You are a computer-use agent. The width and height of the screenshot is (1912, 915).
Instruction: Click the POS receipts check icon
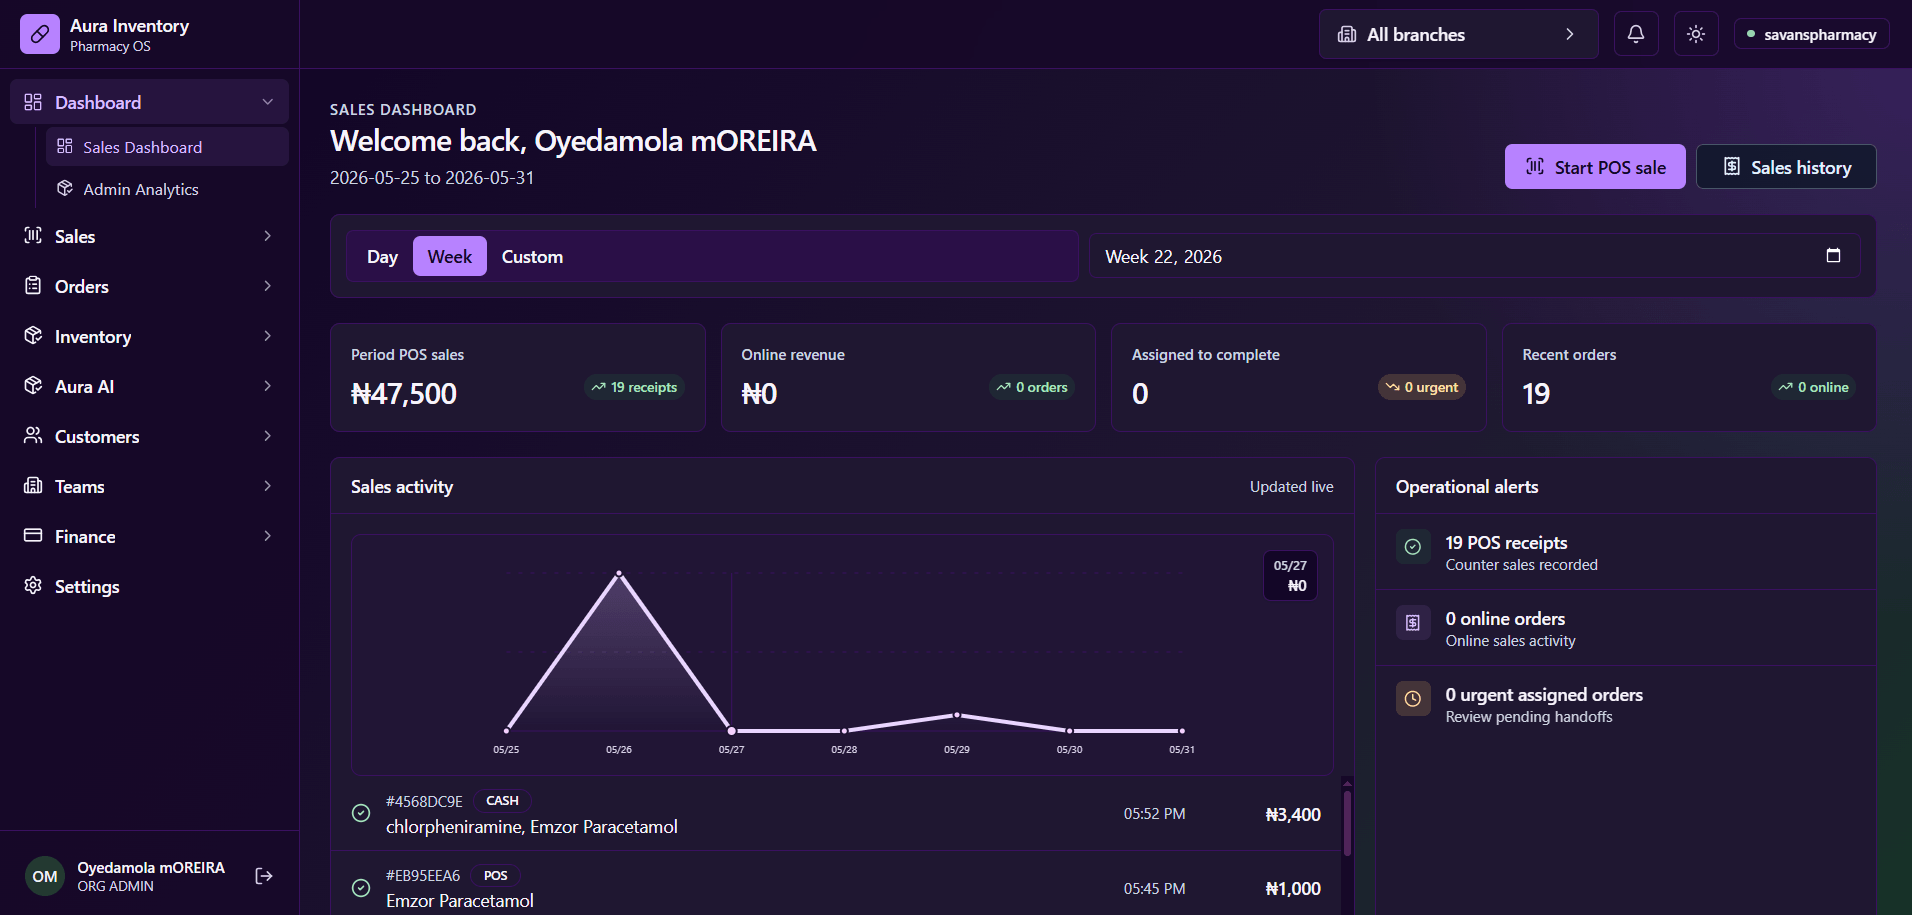[x=1413, y=547]
